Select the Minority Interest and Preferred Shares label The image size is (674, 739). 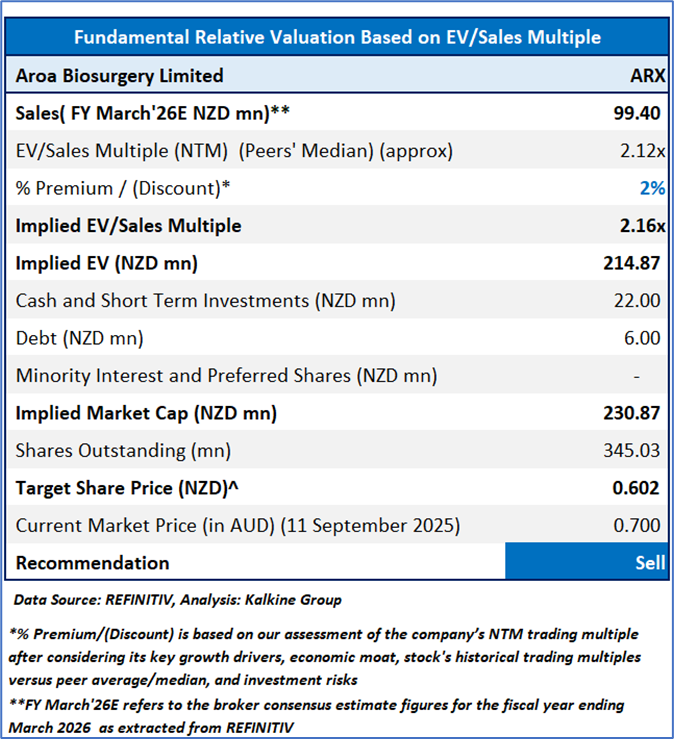pyautogui.click(x=226, y=376)
